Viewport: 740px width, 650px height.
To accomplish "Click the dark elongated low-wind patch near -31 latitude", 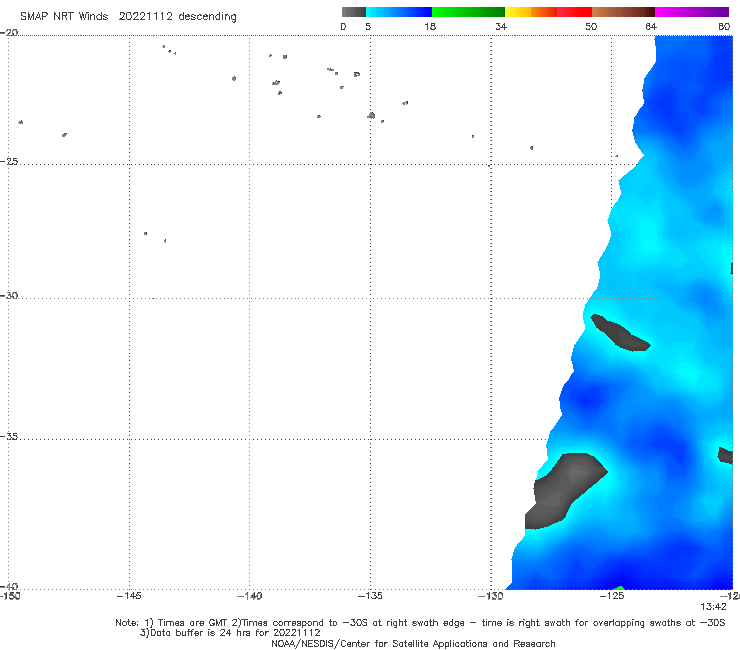I will [620, 333].
